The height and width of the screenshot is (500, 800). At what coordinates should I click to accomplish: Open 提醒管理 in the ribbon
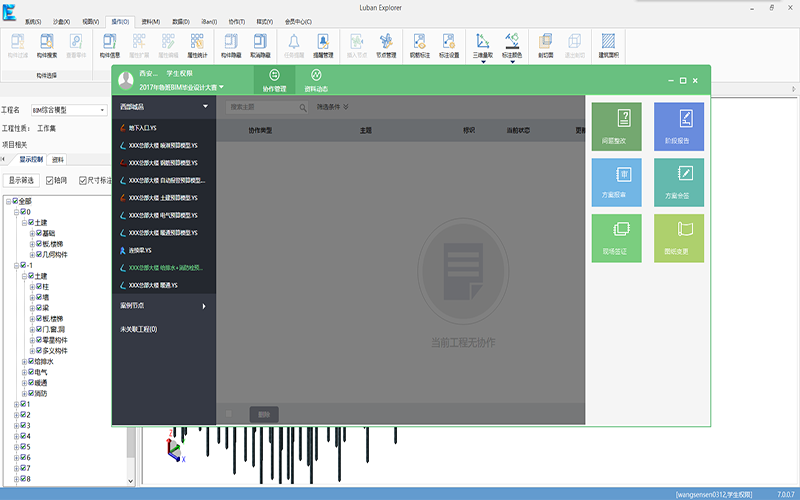pos(322,45)
